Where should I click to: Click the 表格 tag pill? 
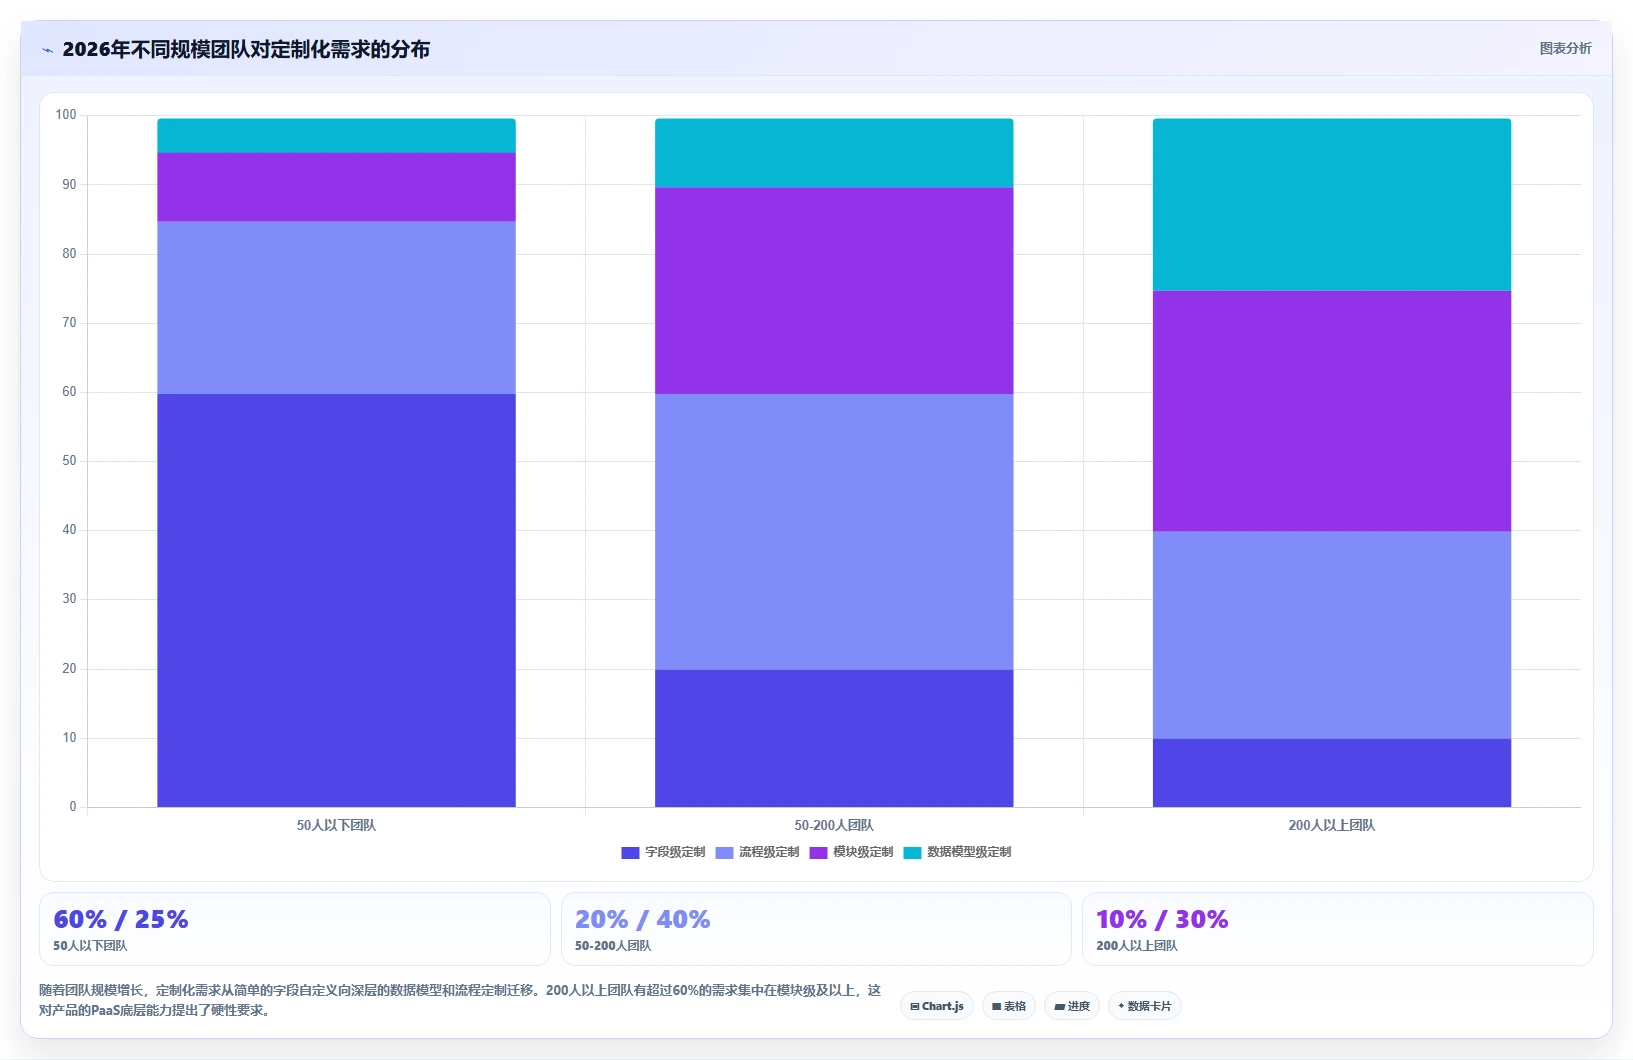click(x=1009, y=1006)
